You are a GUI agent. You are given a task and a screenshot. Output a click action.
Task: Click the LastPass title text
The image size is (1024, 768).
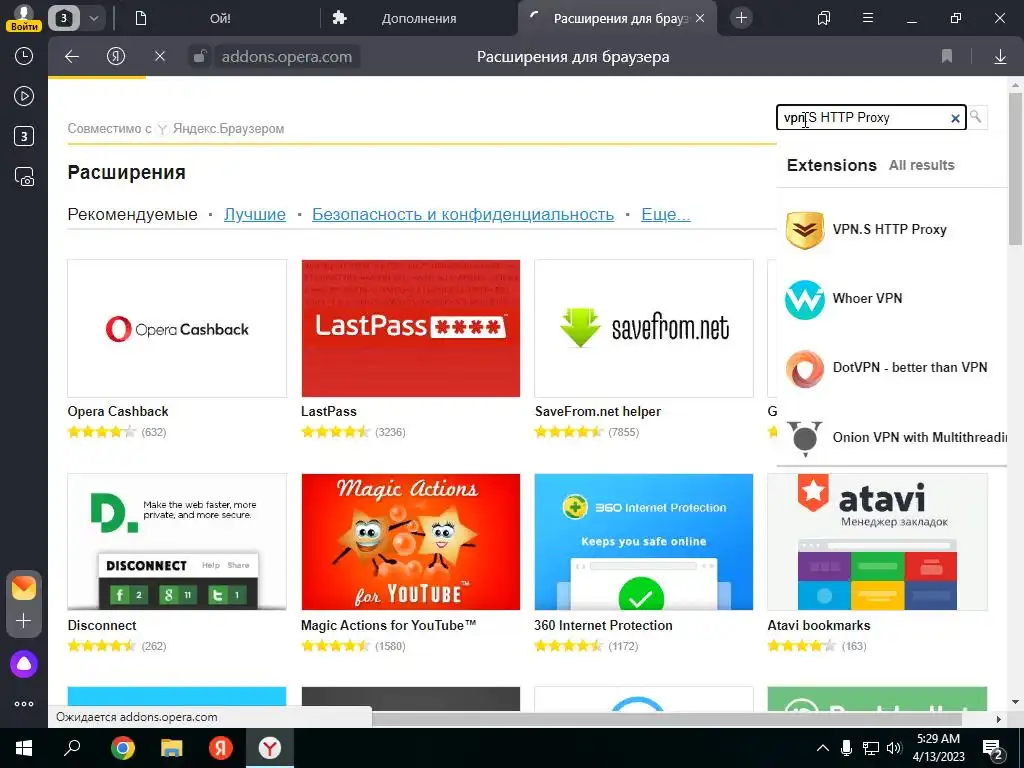[328, 411]
